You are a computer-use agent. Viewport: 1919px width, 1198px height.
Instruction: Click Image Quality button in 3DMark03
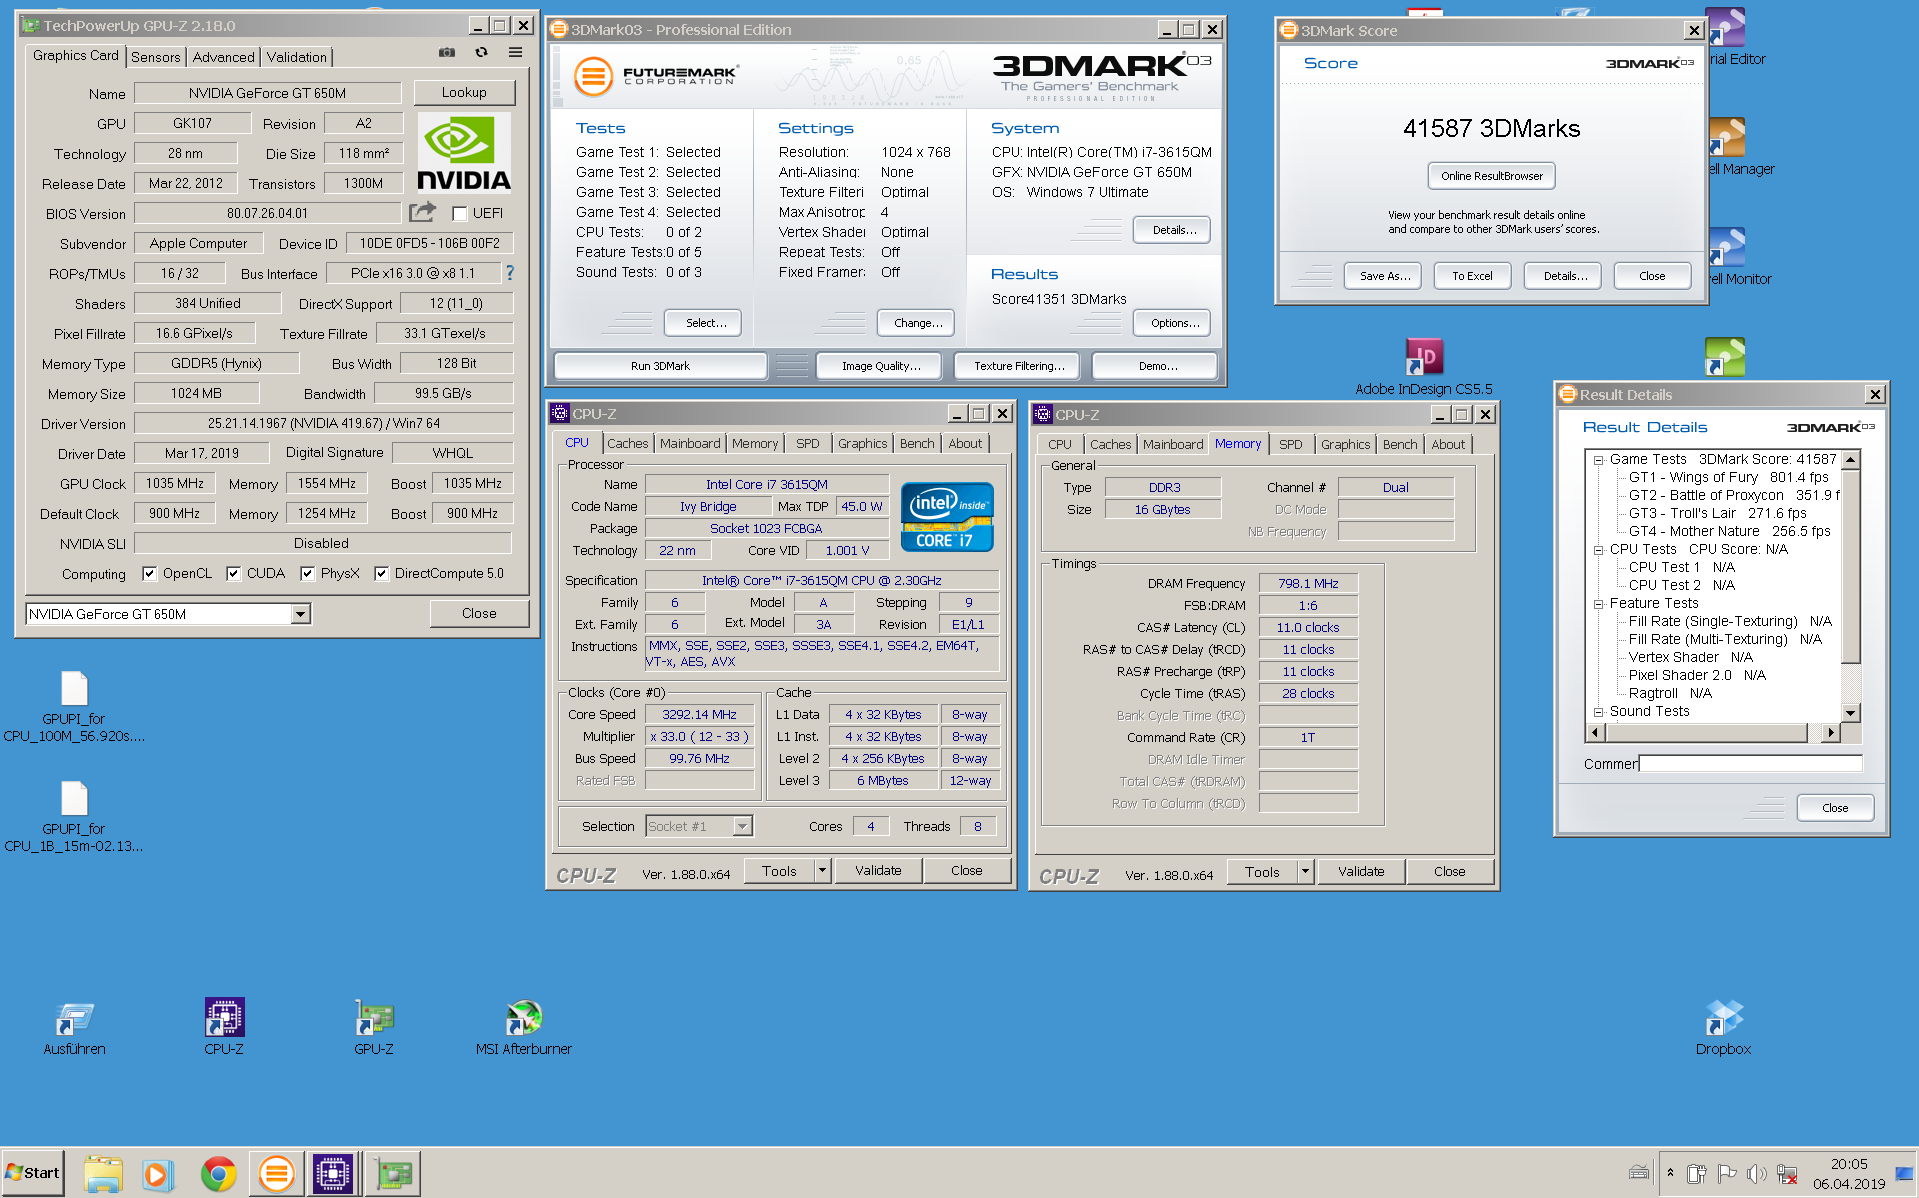pos(881,366)
